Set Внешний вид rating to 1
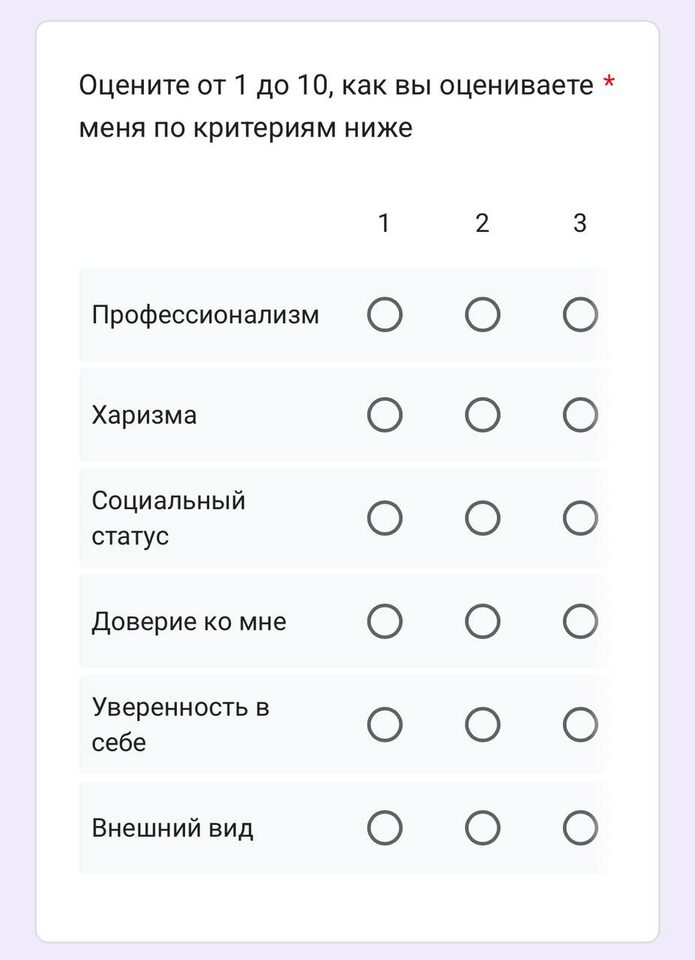The image size is (695, 960). (385, 828)
